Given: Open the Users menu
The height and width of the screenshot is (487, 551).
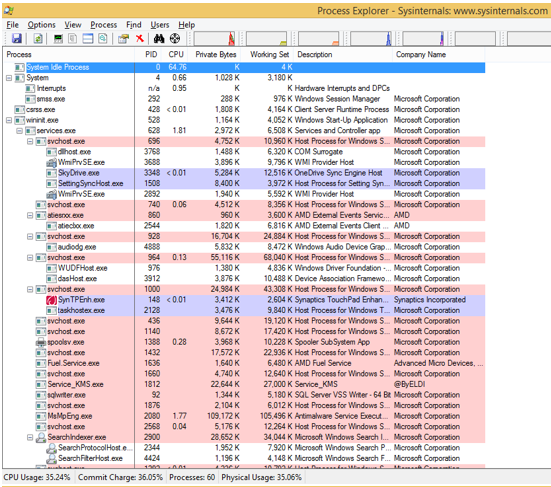Looking at the screenshot, I should (160, 25).
